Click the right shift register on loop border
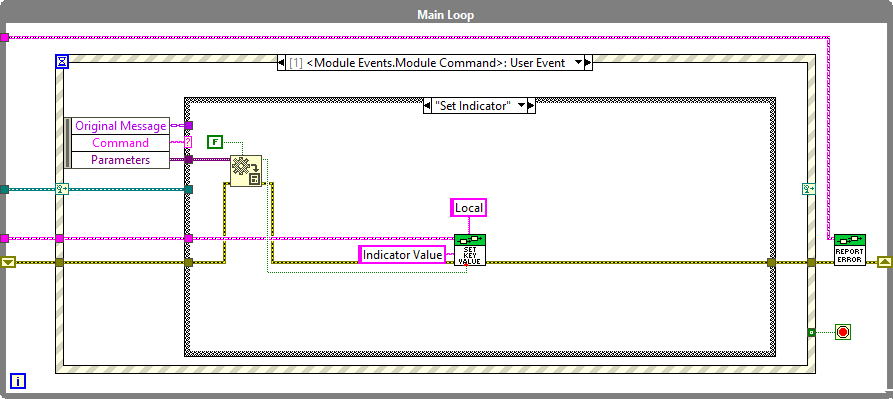The width and height of the screenshot is (893, 399). [884, 262]
